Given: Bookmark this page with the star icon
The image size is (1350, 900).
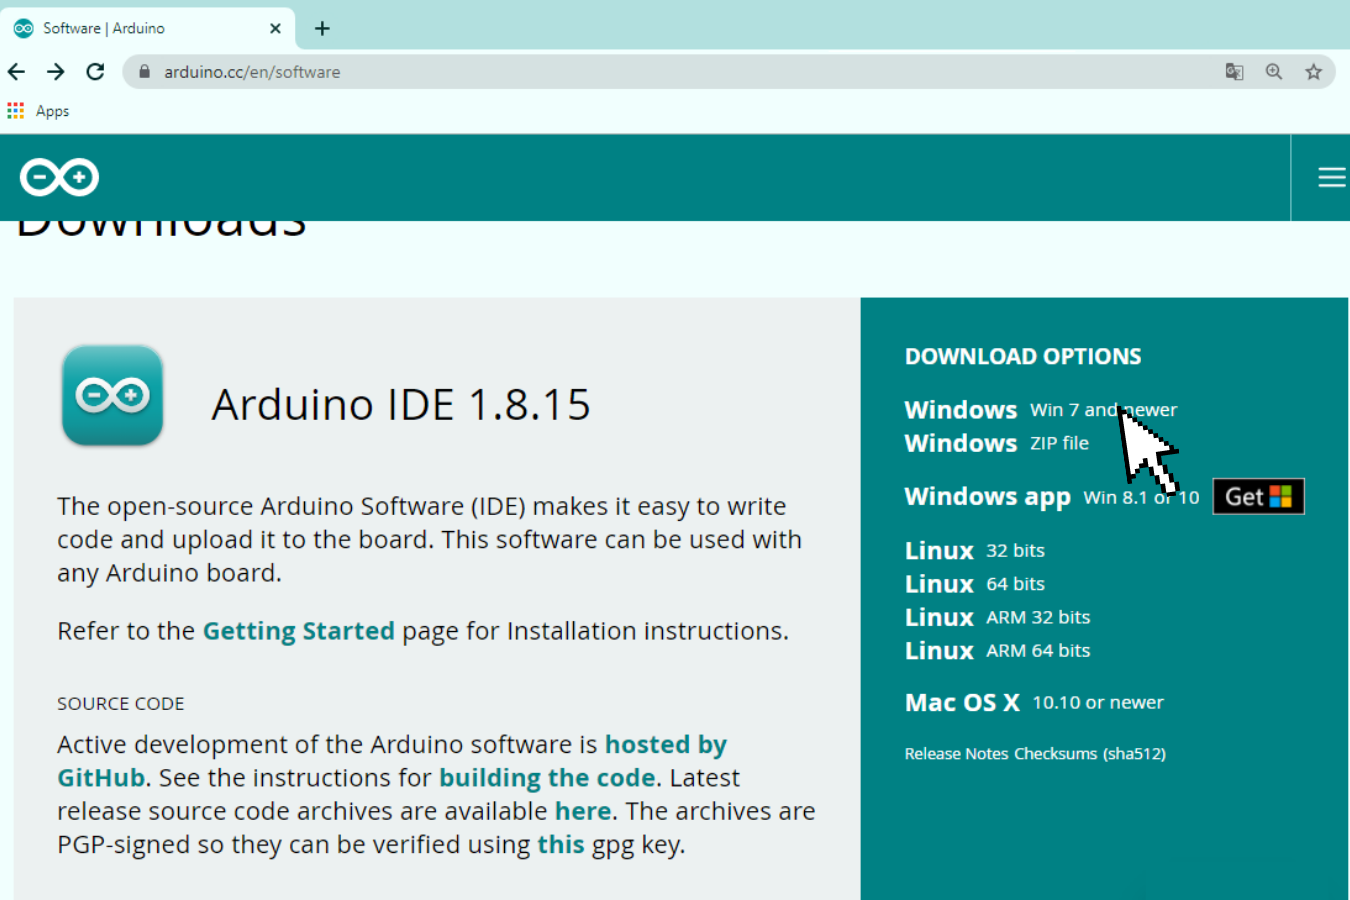Looking at the screenshot, I should click(1313, 71).
